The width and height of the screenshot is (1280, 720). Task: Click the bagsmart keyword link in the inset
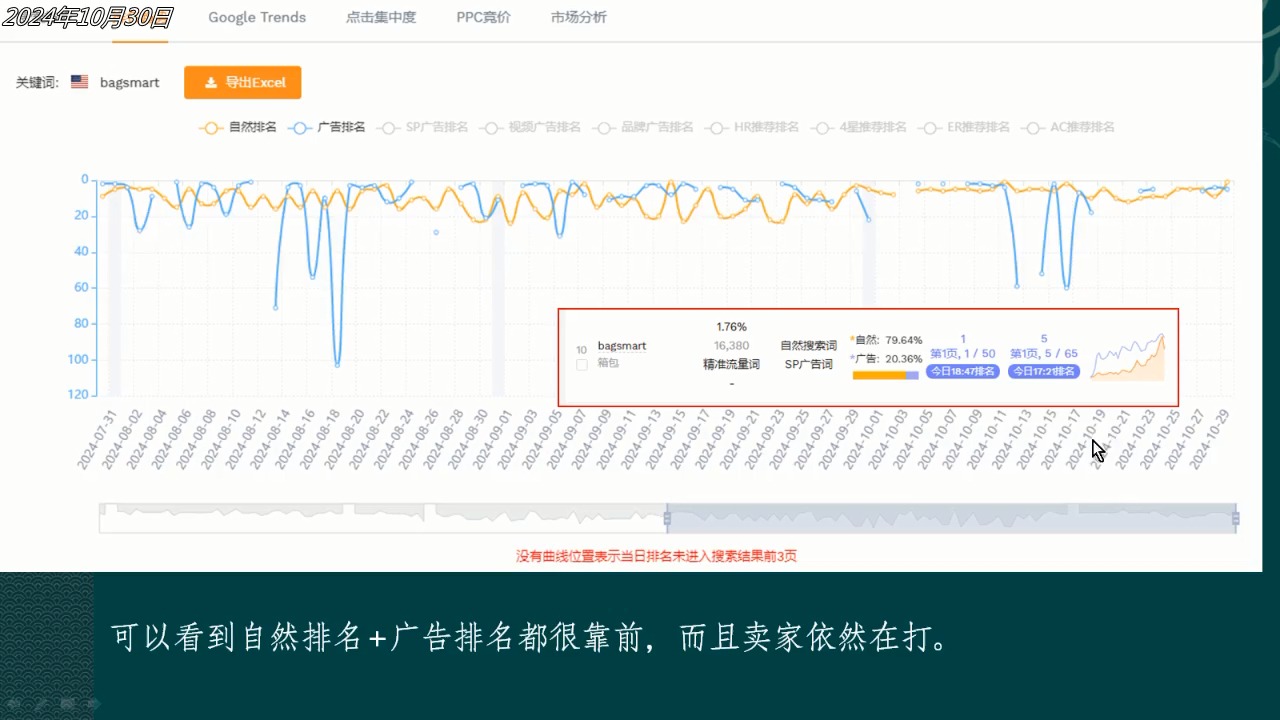(x=622, y=346)
